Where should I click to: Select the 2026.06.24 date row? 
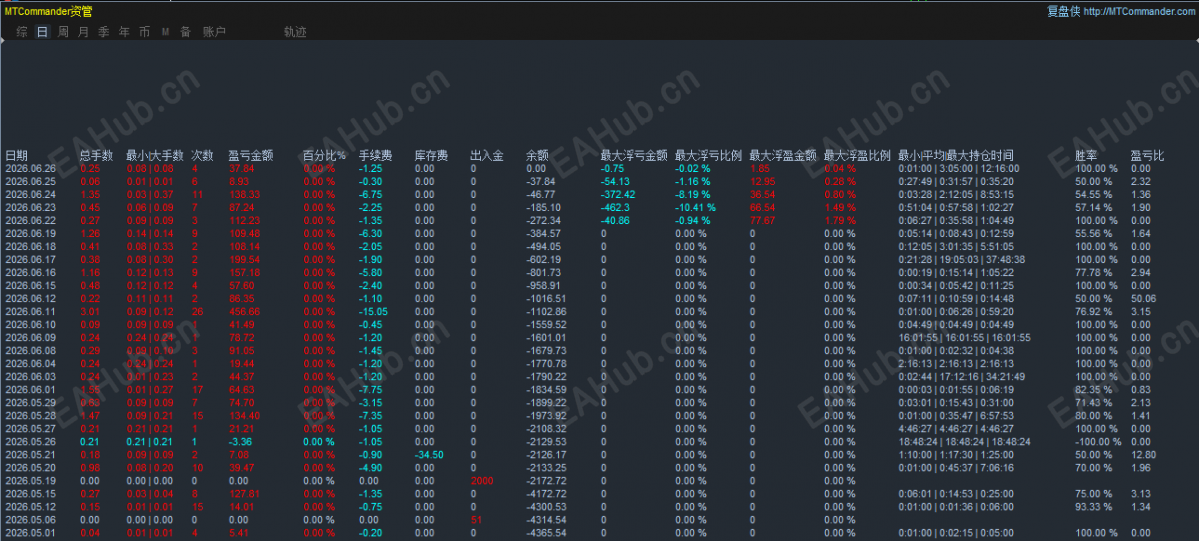[31, 194]
